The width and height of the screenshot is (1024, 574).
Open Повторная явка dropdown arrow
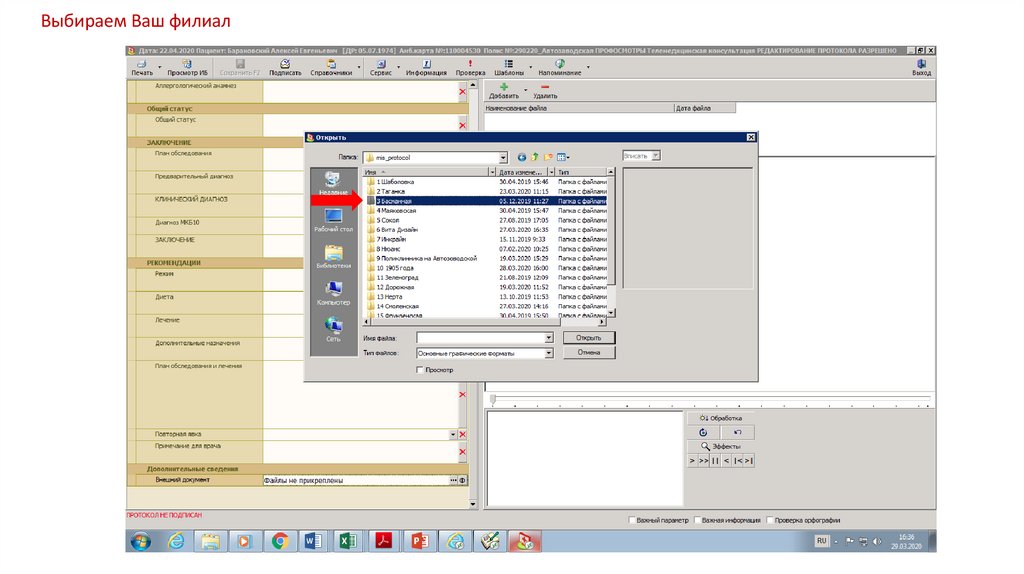(453, 434)
